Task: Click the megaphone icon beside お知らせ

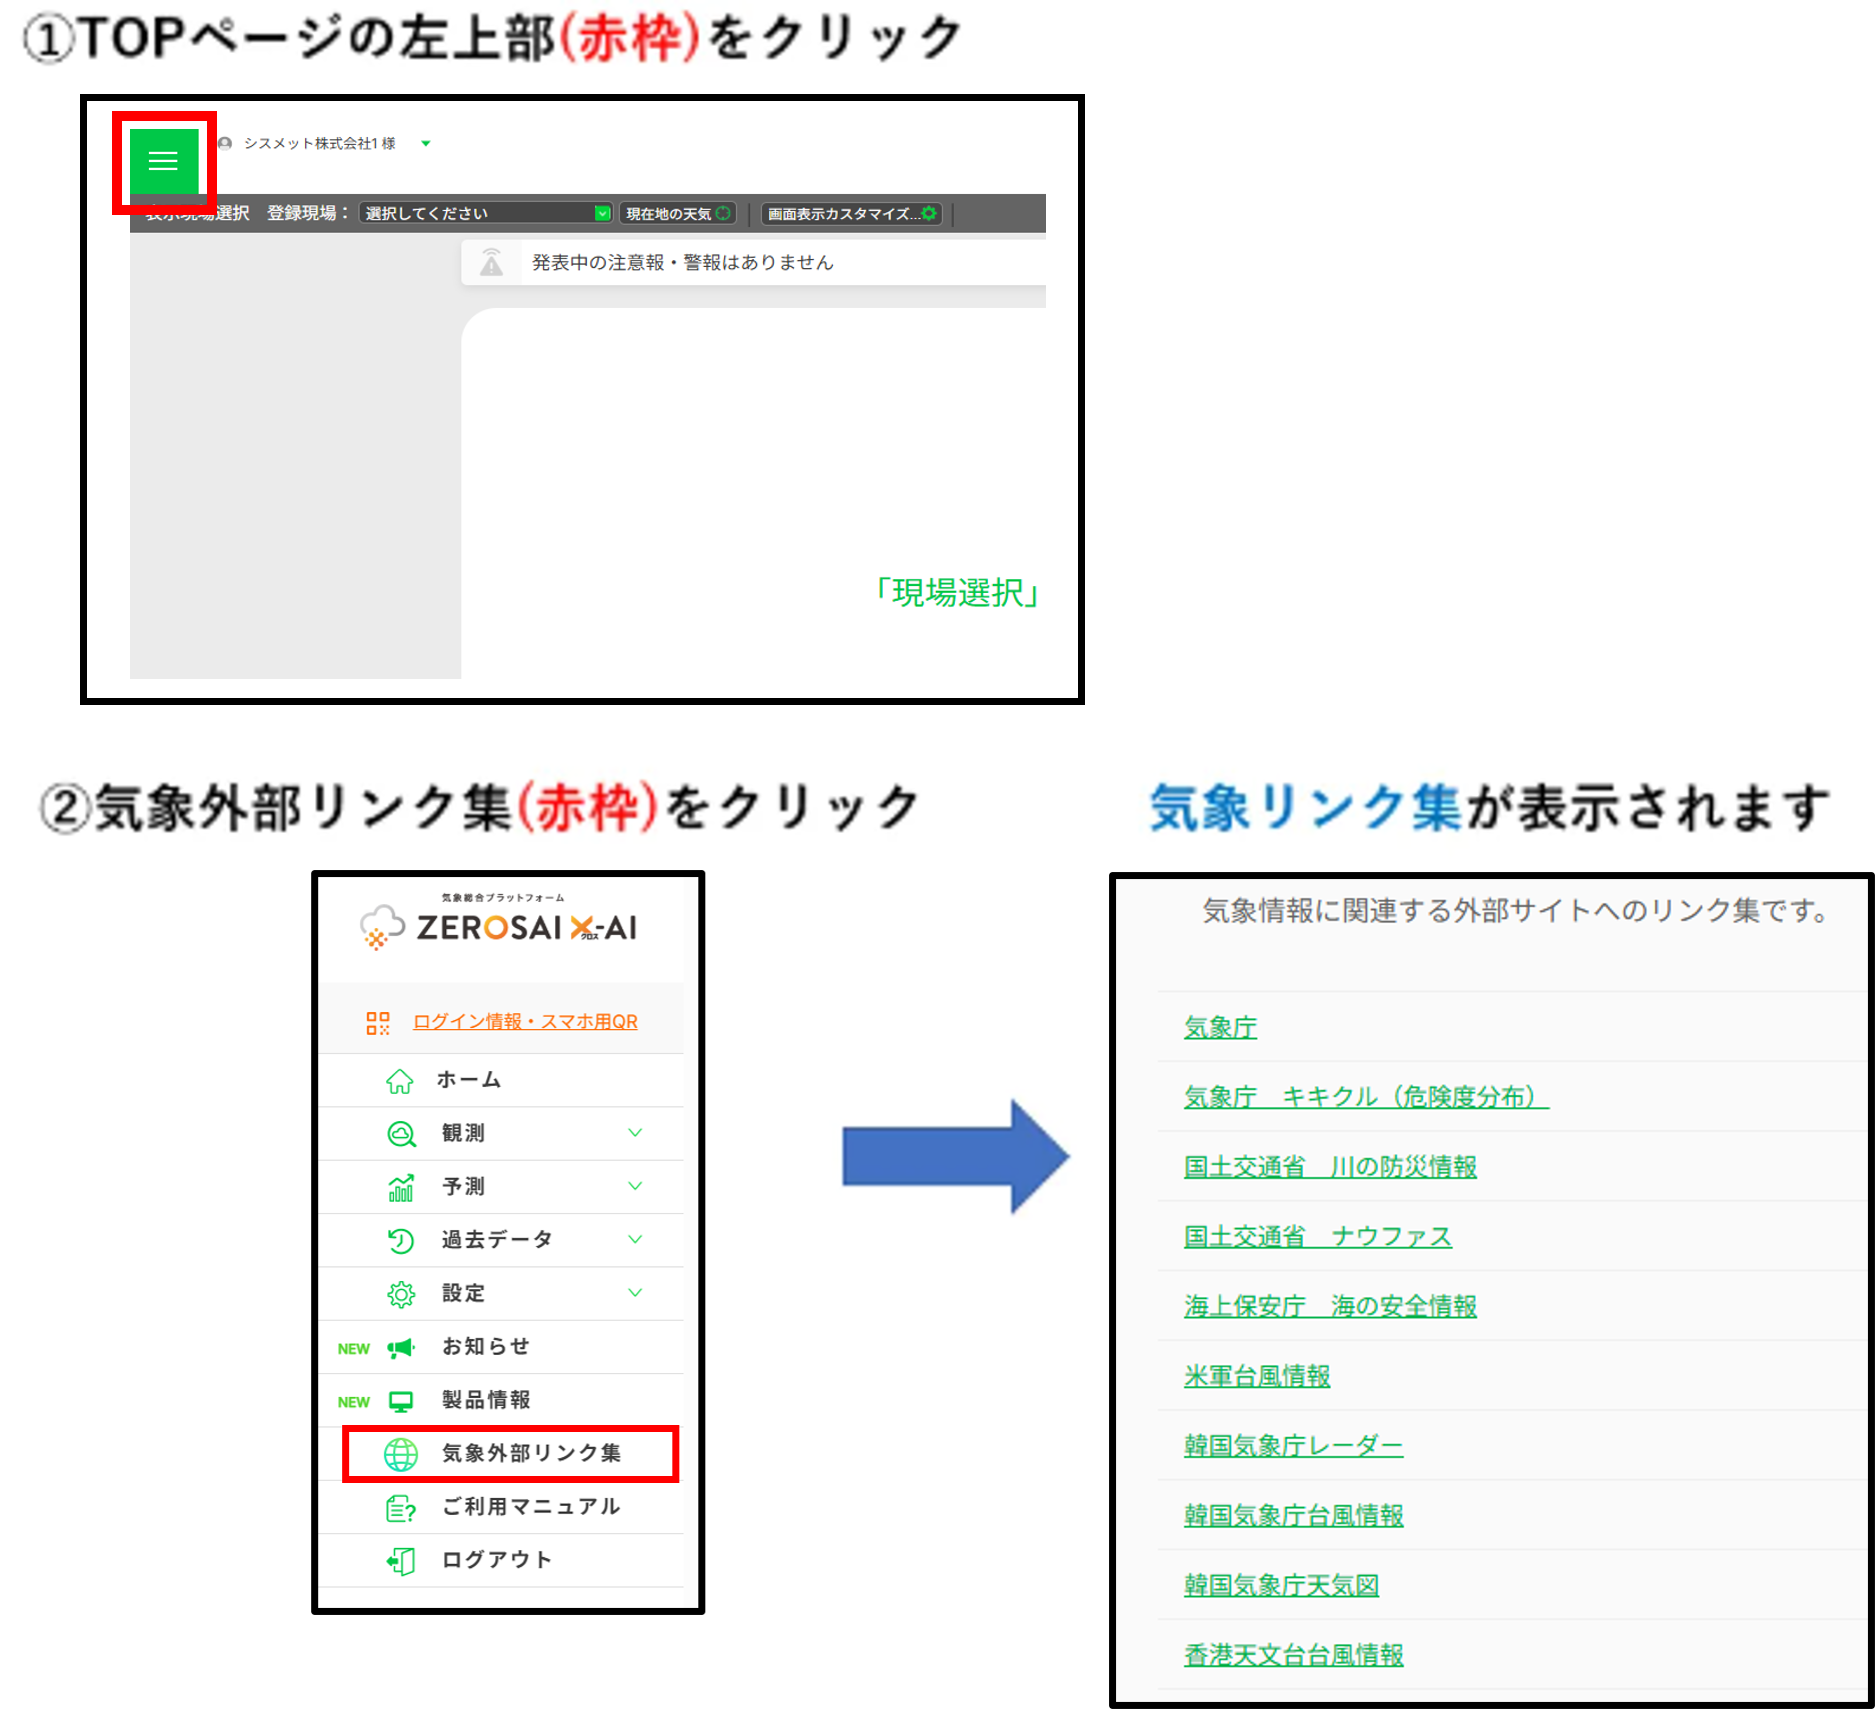Action: click(400, 1348)
